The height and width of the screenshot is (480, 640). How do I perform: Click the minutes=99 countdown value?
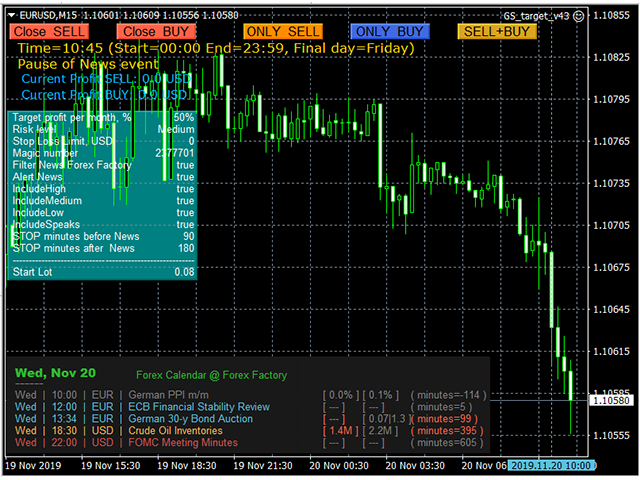[444, 419]
